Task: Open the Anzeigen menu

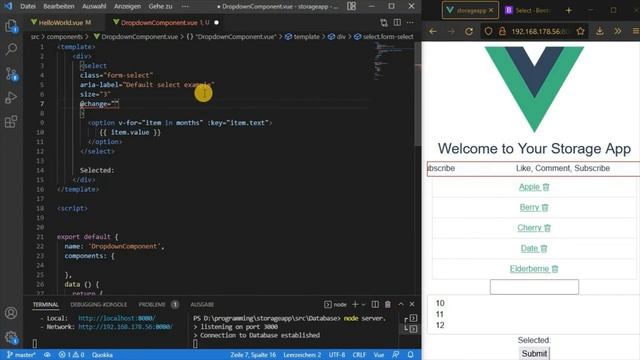Action: click(127, 6)
